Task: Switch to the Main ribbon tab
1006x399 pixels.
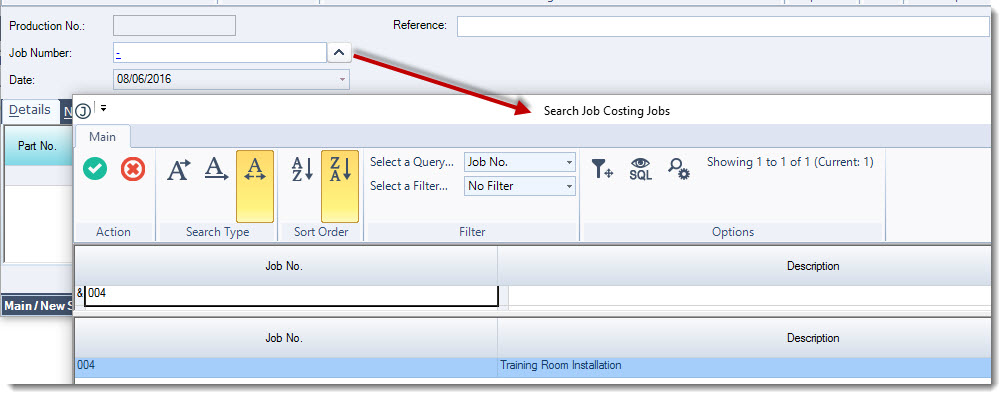Action: (x=103, y=137)
